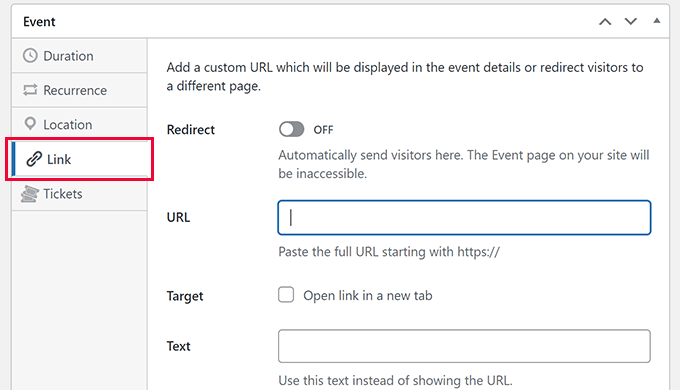Click the repeat arrows Recurrence icon
Screen dimensions: 680x390
(30, 90)
